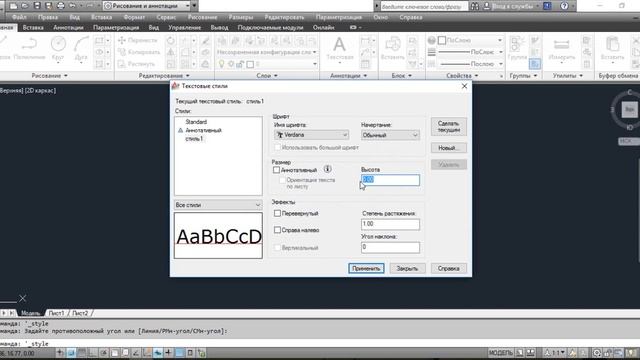Click the layer color swatch square
Screen dimensions: 640x360
point(250,64)
